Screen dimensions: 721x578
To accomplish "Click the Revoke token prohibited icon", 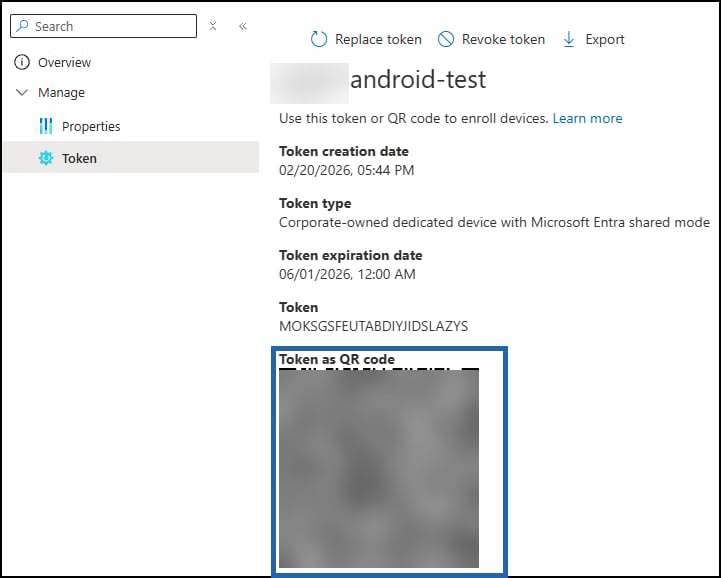I will click(x=446, y=40).
